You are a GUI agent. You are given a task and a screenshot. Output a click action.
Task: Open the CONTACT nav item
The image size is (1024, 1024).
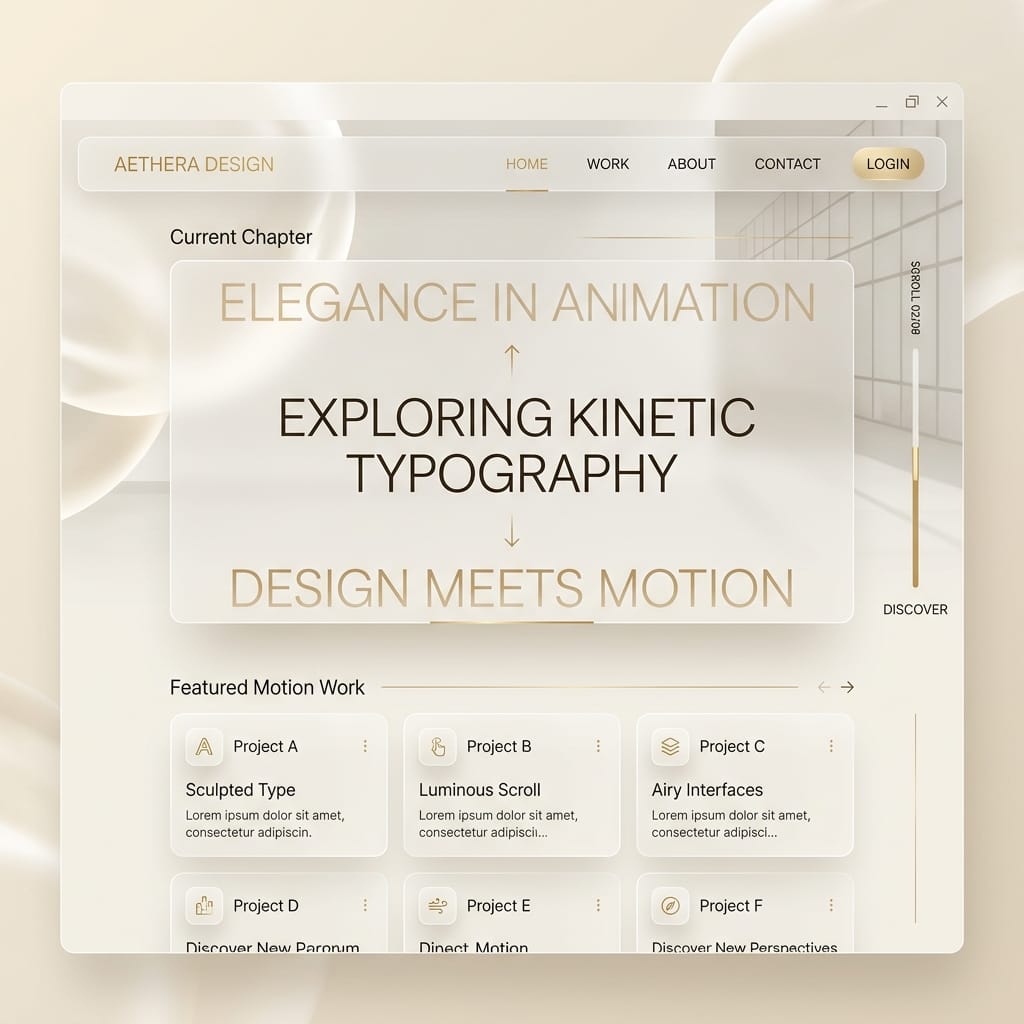[x=788, y=164]
